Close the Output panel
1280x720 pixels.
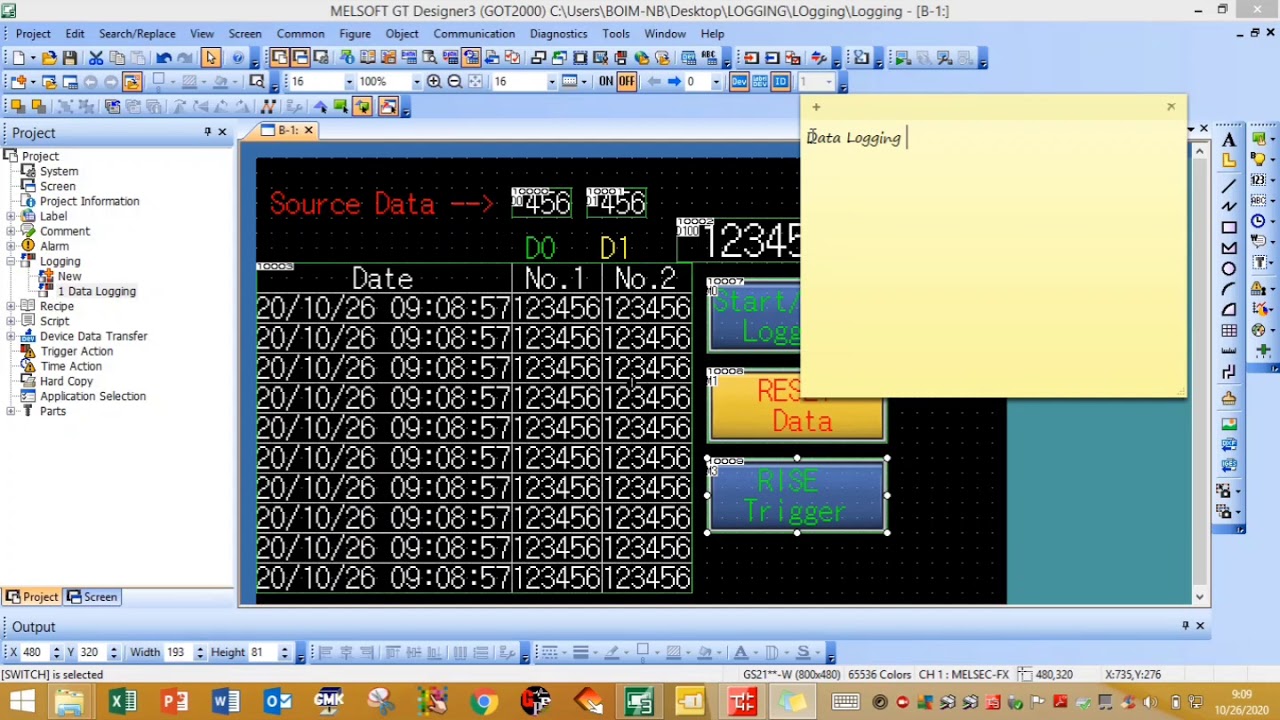(1200, 626)
